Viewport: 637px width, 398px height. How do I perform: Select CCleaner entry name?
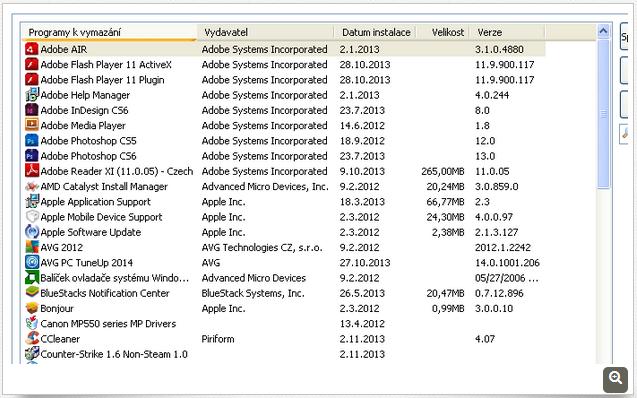point(60,339)
